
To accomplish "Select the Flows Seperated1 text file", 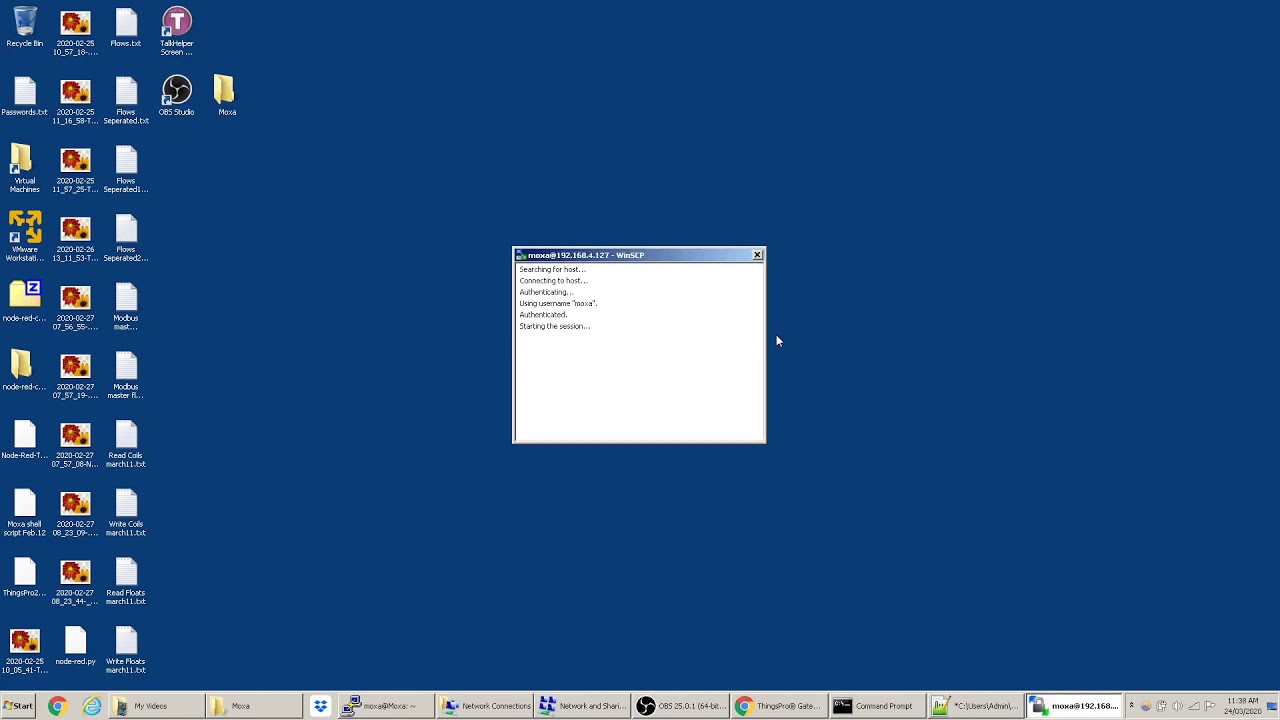I will (126, 169).
